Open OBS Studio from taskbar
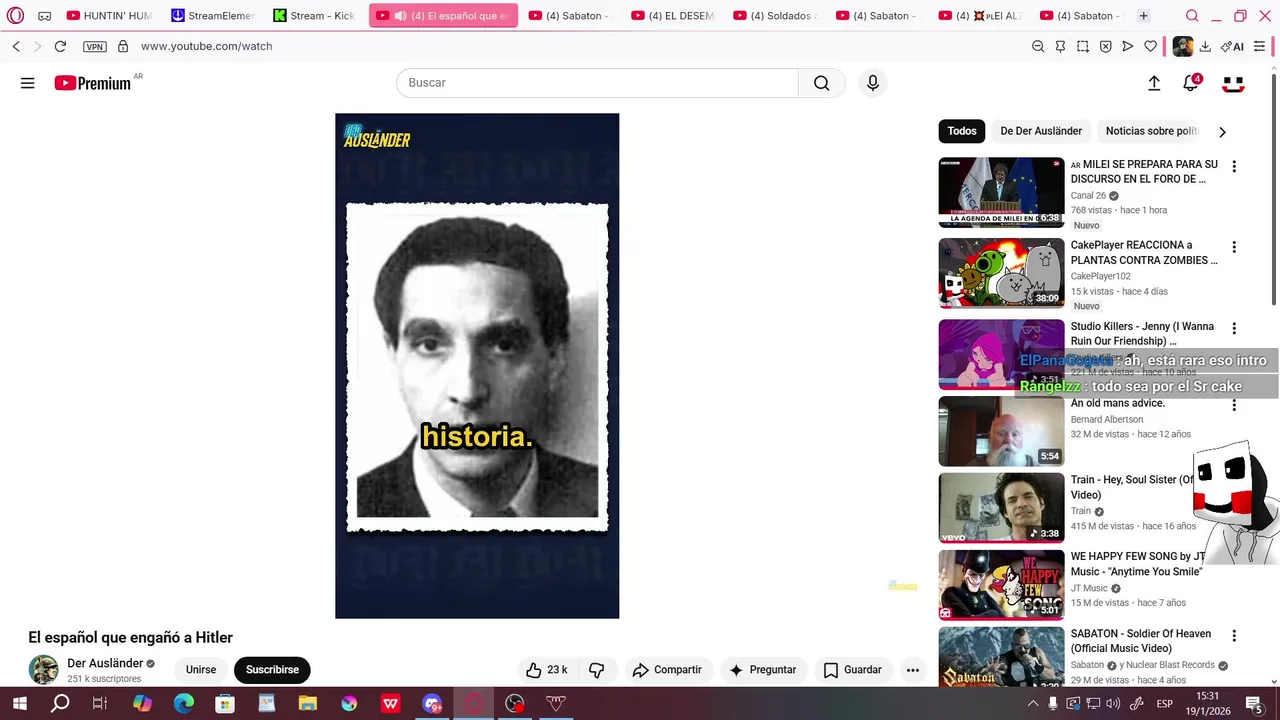The width and height of the screenshot is (1280, 720). [515, 704]
